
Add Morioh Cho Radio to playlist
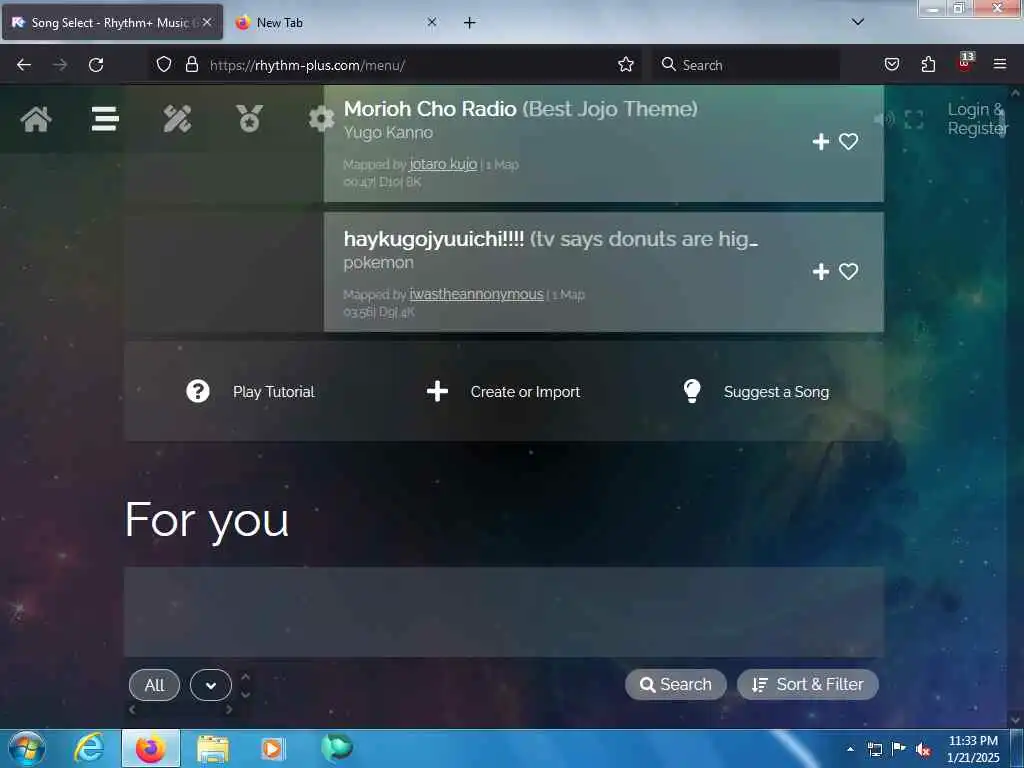tap(820, 141)
